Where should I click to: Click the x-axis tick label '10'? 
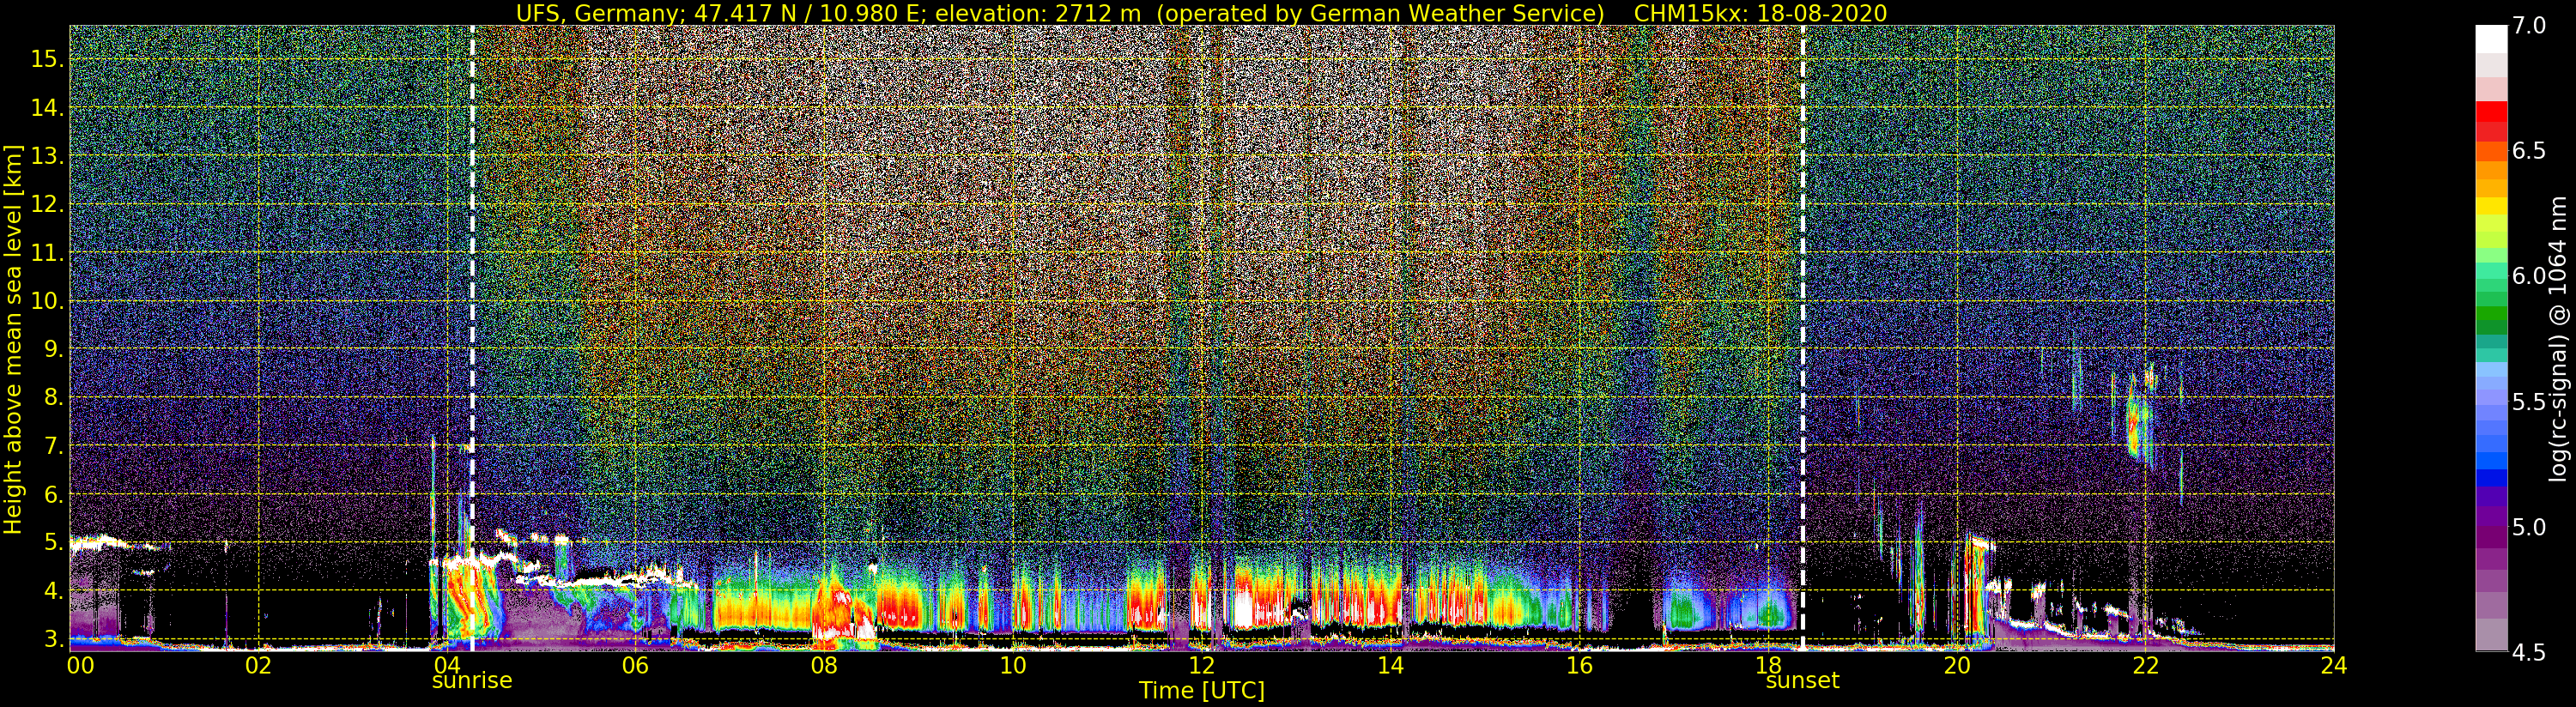tap(1013, 665)
